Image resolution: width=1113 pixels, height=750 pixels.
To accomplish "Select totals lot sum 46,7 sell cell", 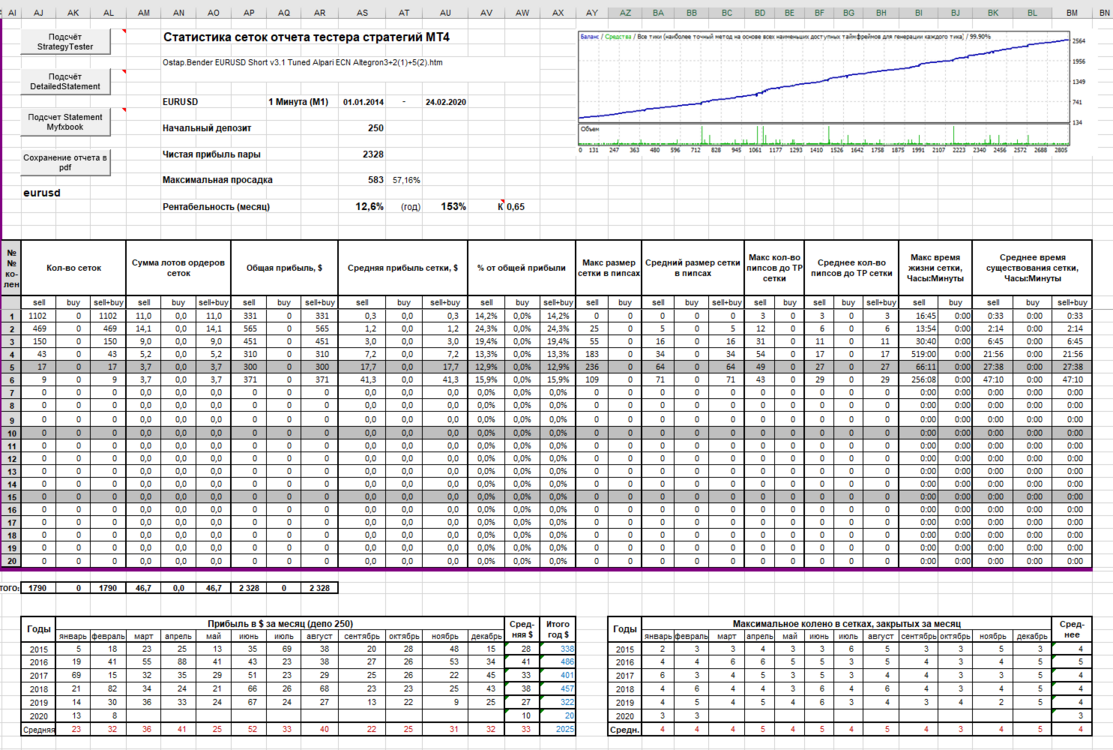I will pos(143,588).
